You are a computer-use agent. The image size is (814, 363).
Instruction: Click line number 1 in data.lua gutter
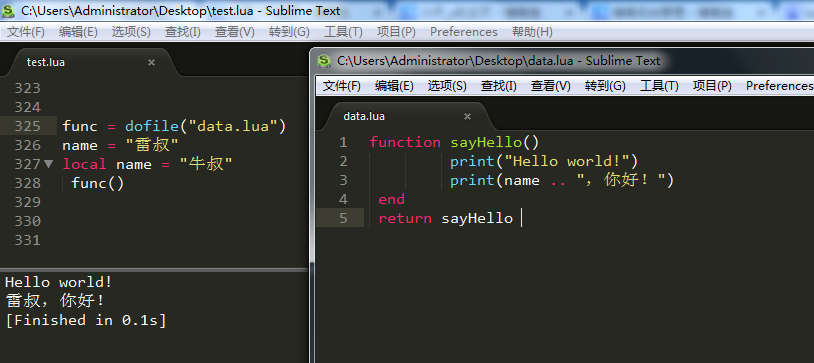343,142
